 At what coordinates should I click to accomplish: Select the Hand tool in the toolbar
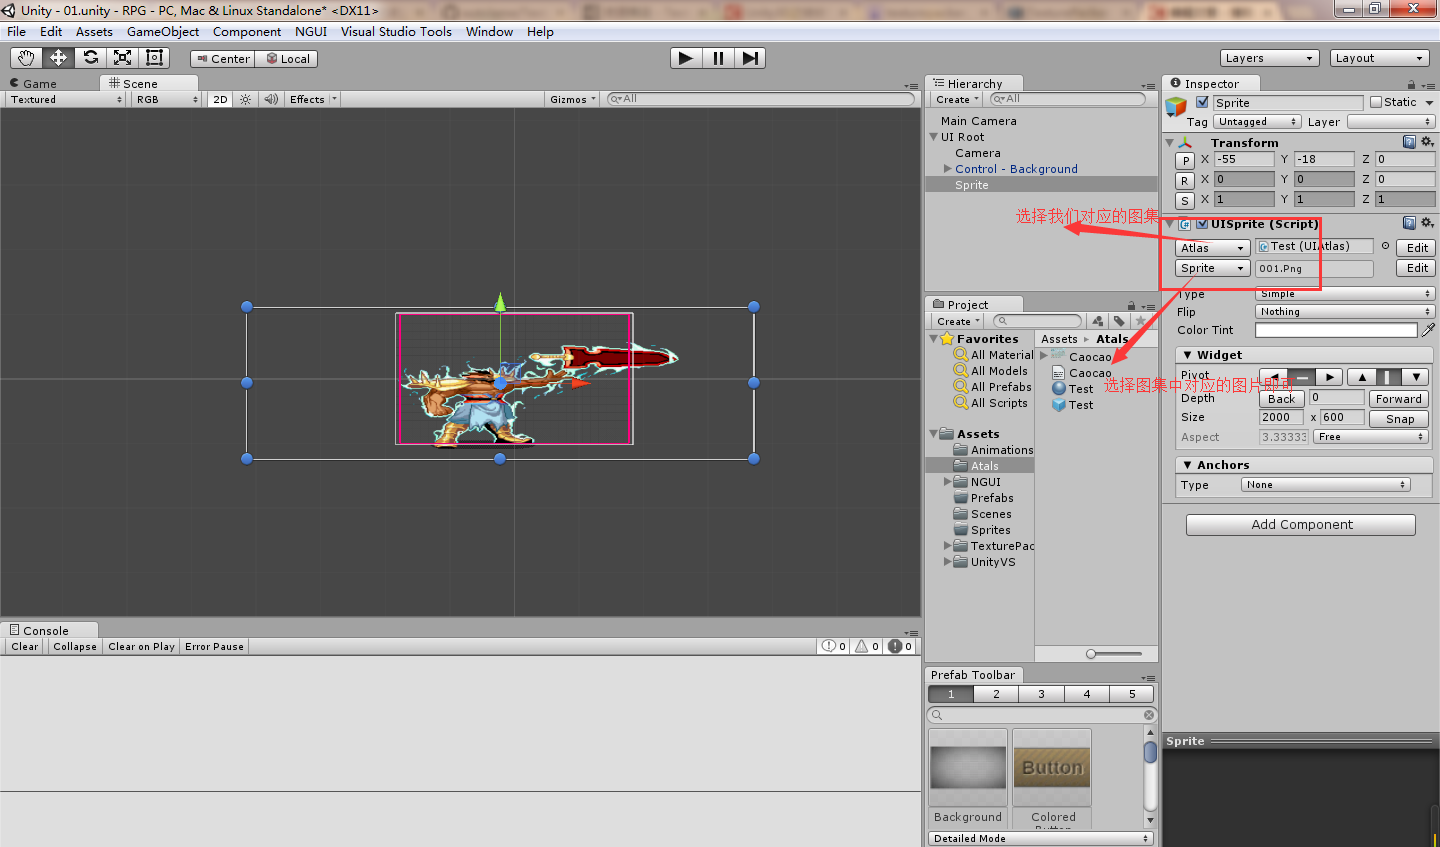pyautogui.click(x=25, y=57)
